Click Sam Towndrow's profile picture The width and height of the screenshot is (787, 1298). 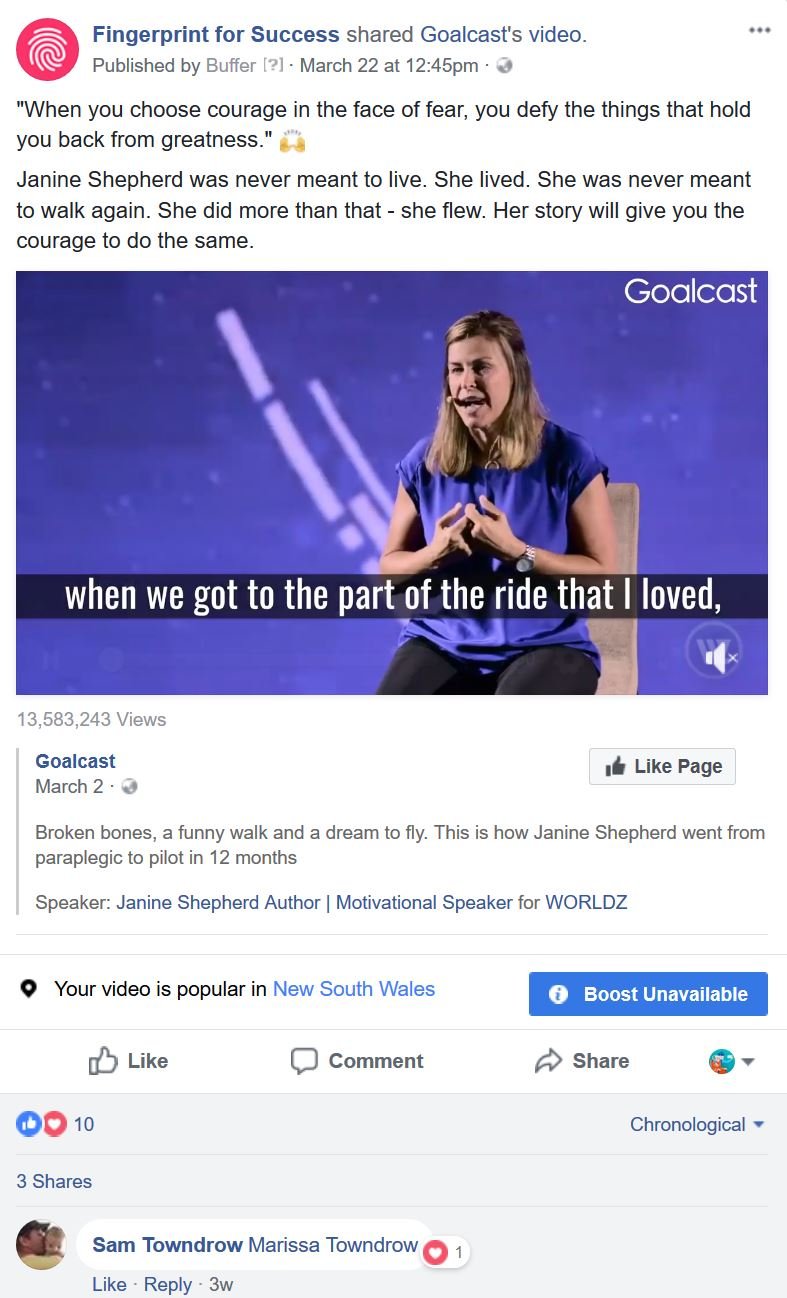(x=41, y=1245)
